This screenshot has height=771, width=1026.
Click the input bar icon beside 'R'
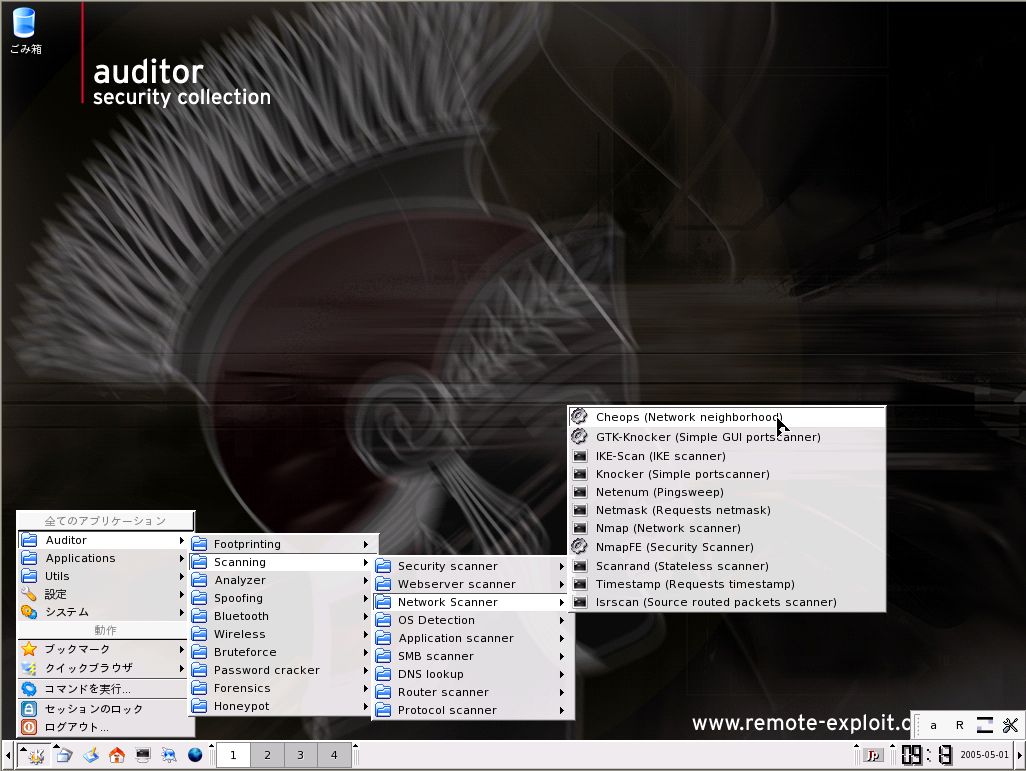(x=985, y=725)
